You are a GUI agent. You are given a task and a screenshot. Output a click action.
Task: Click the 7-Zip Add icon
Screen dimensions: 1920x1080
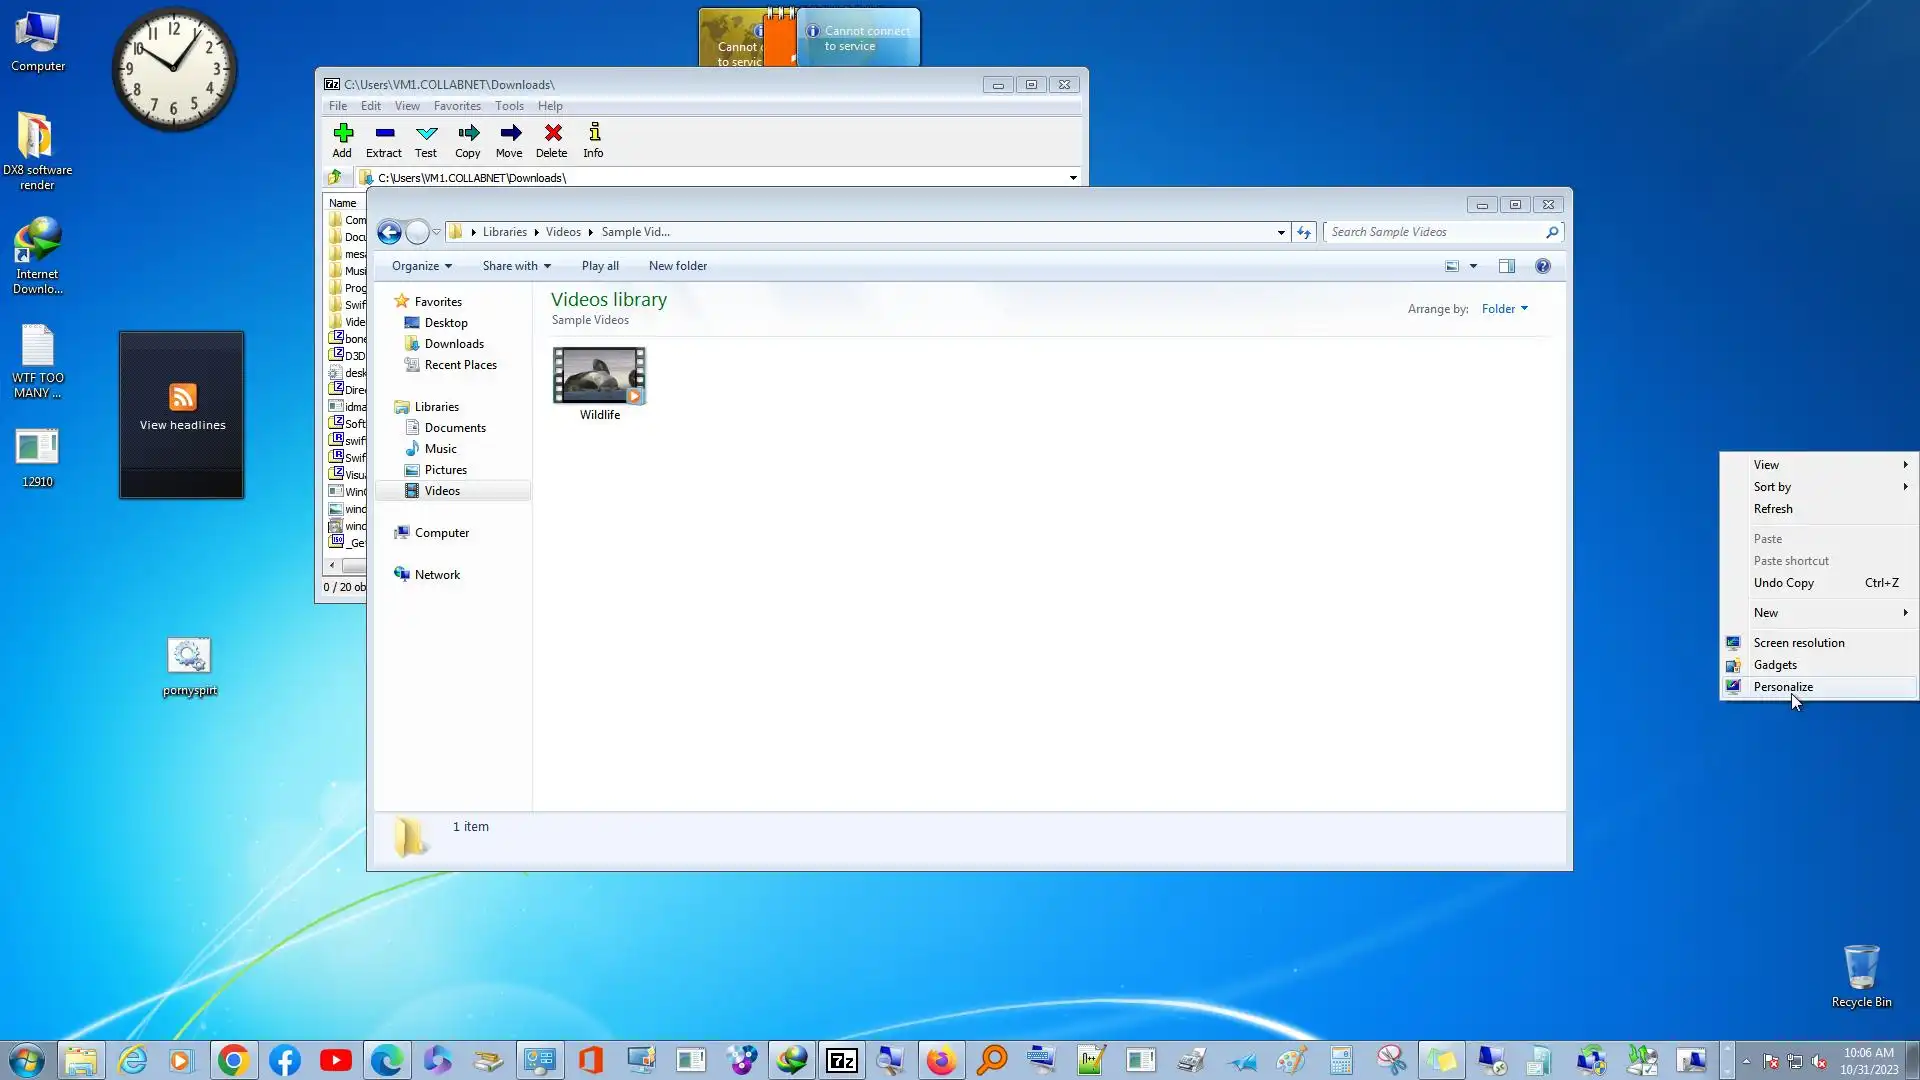coord(343,134)
